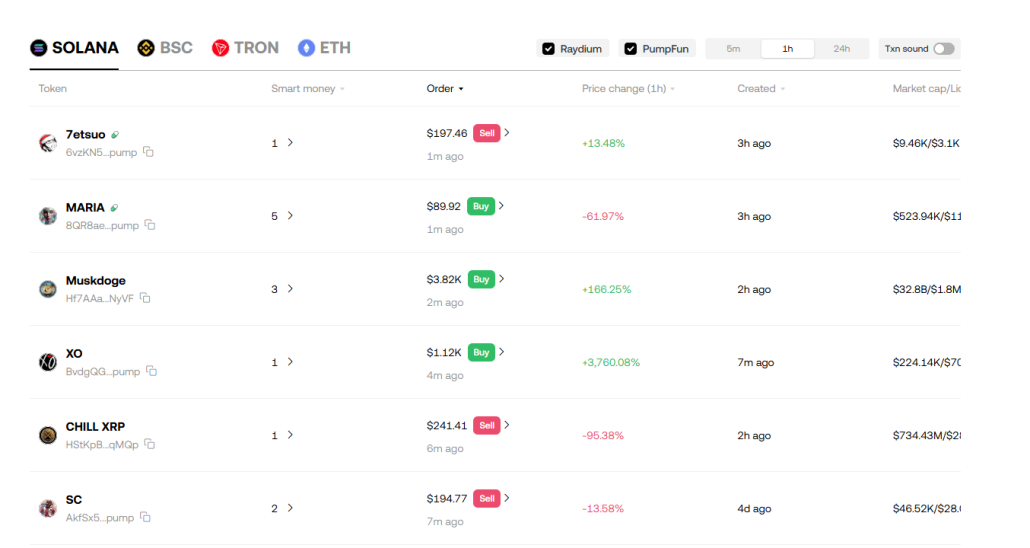Uncheck the Raydium filter checkbox
Viewport: 1030px width, 548px height.
coord(548,48)
